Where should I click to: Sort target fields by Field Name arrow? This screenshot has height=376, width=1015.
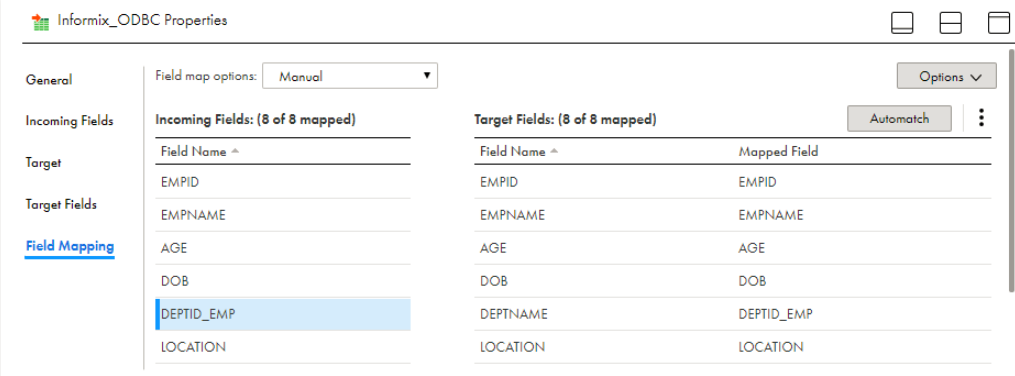(554, 151)
